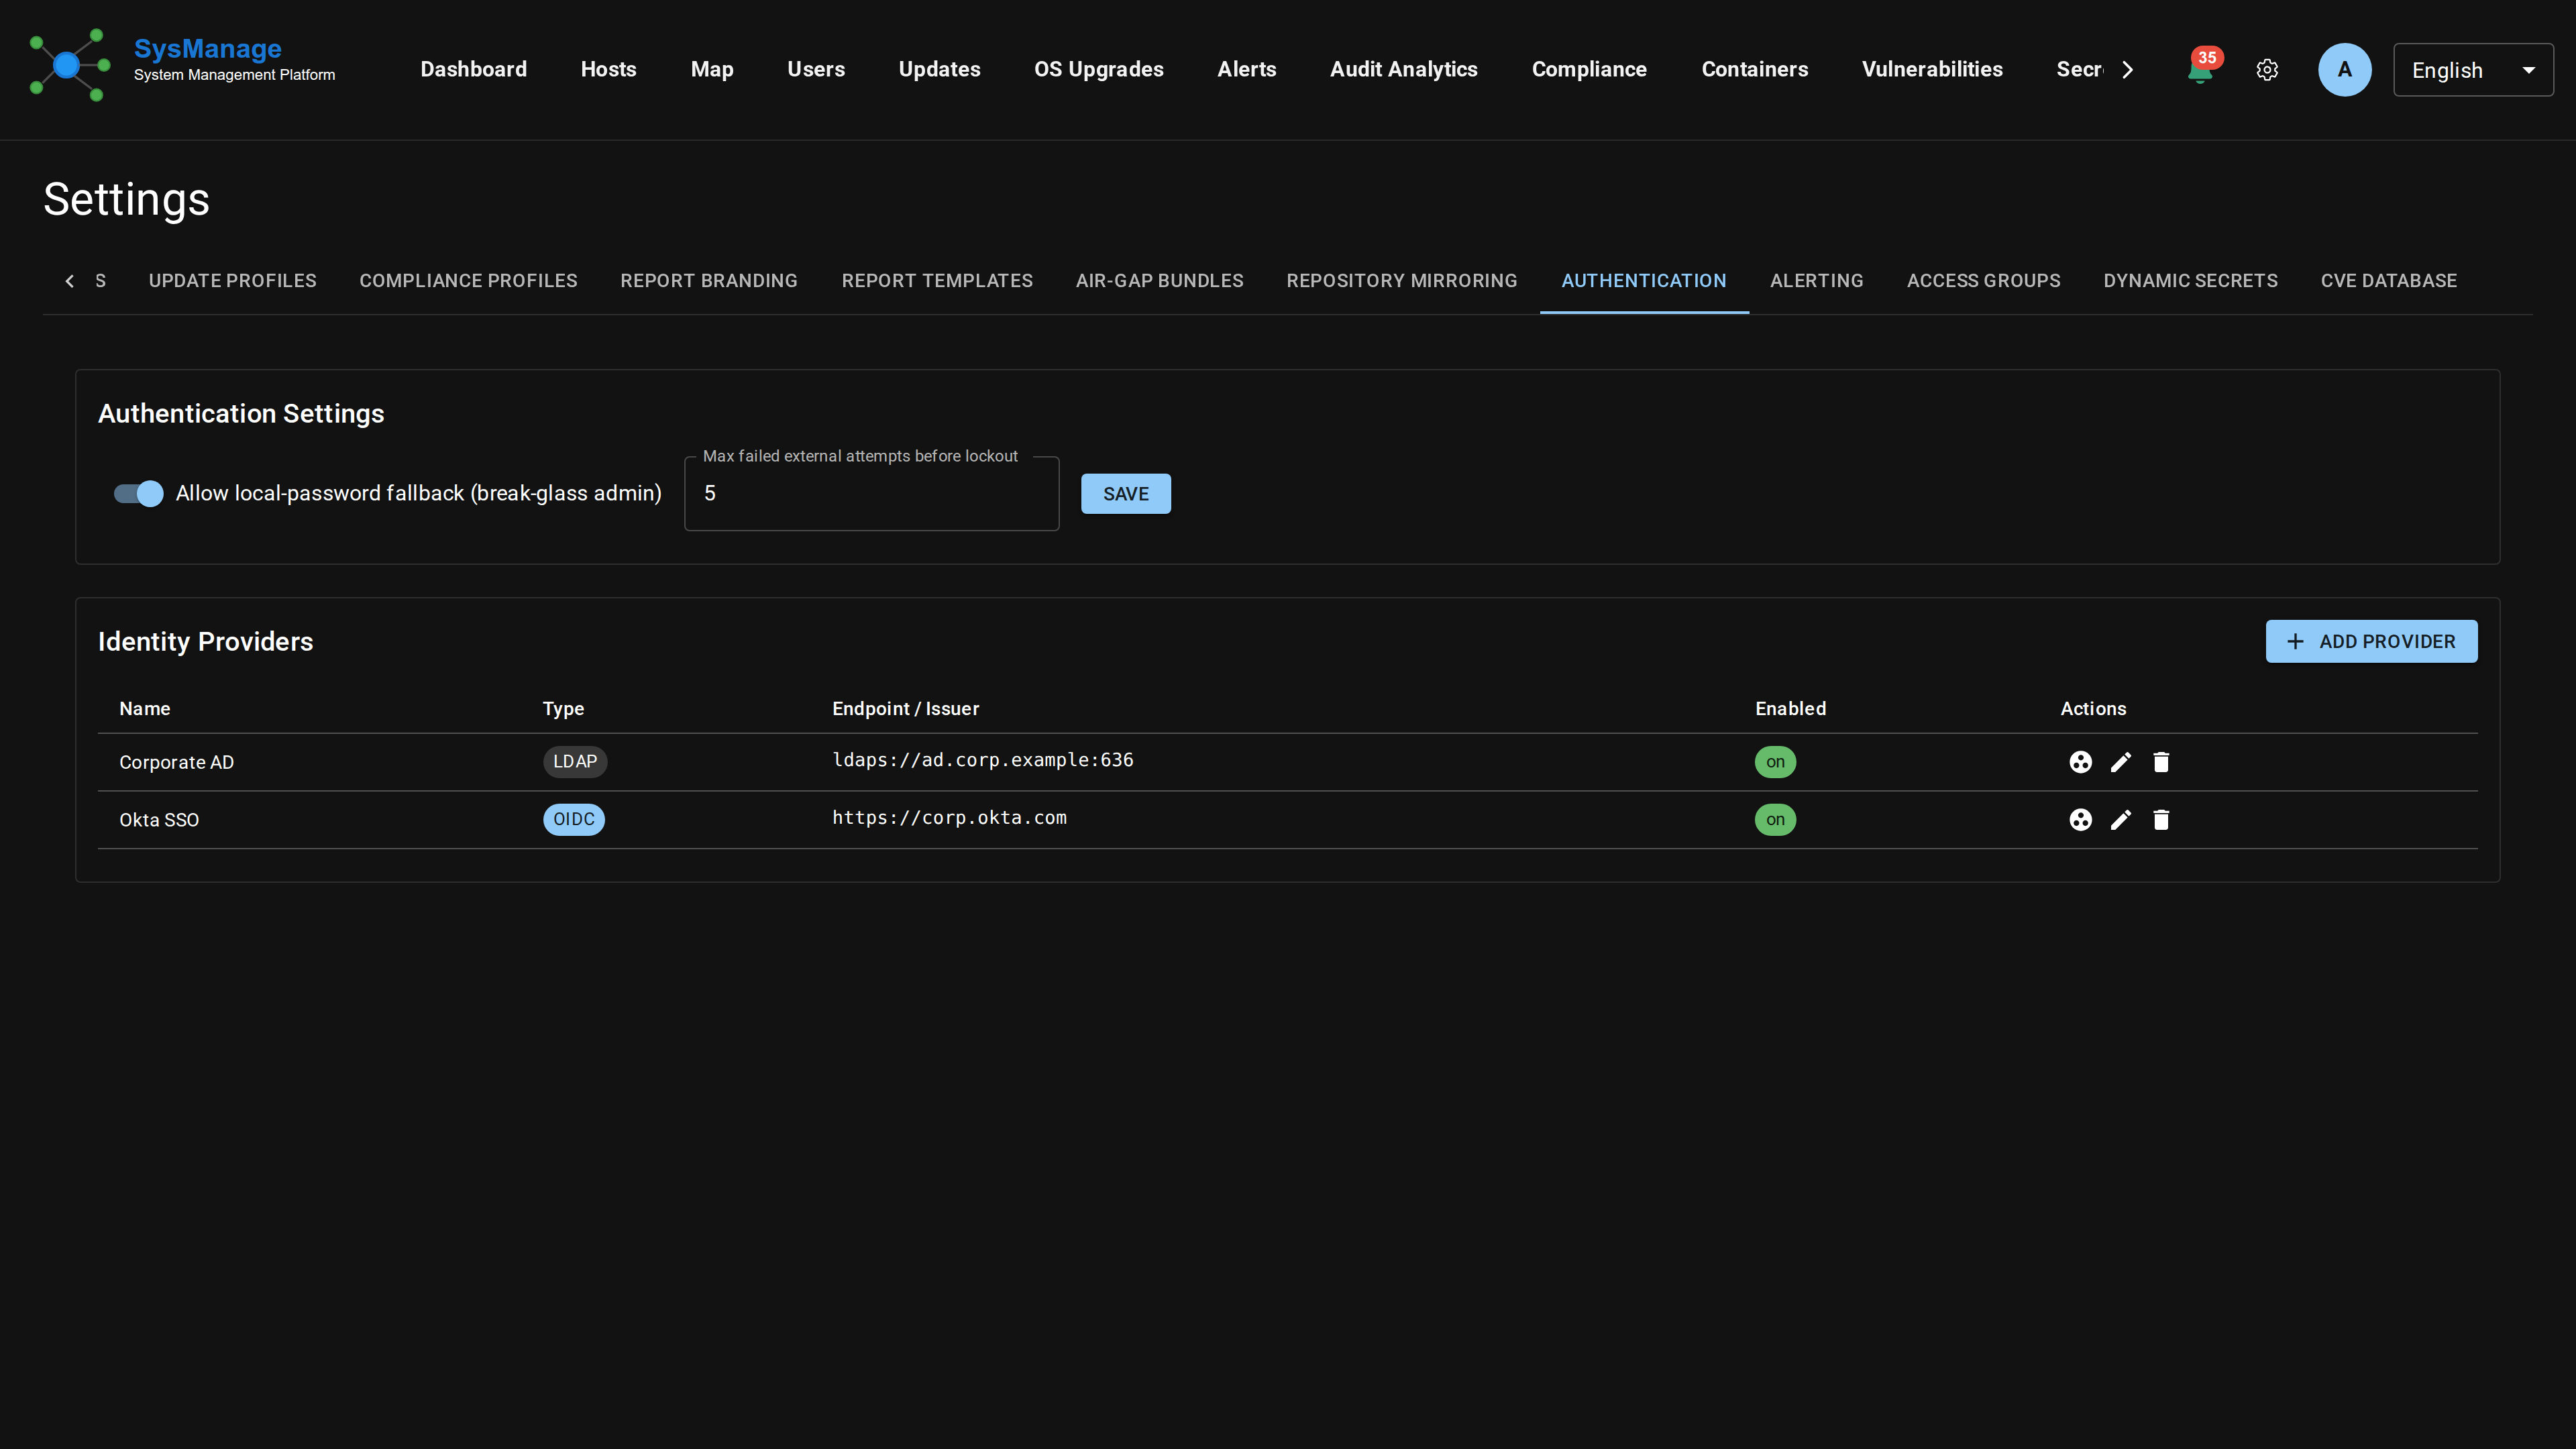Open the Report Branding tab
Viewport: 2576px width, 1449px height.
coord(709,281)
